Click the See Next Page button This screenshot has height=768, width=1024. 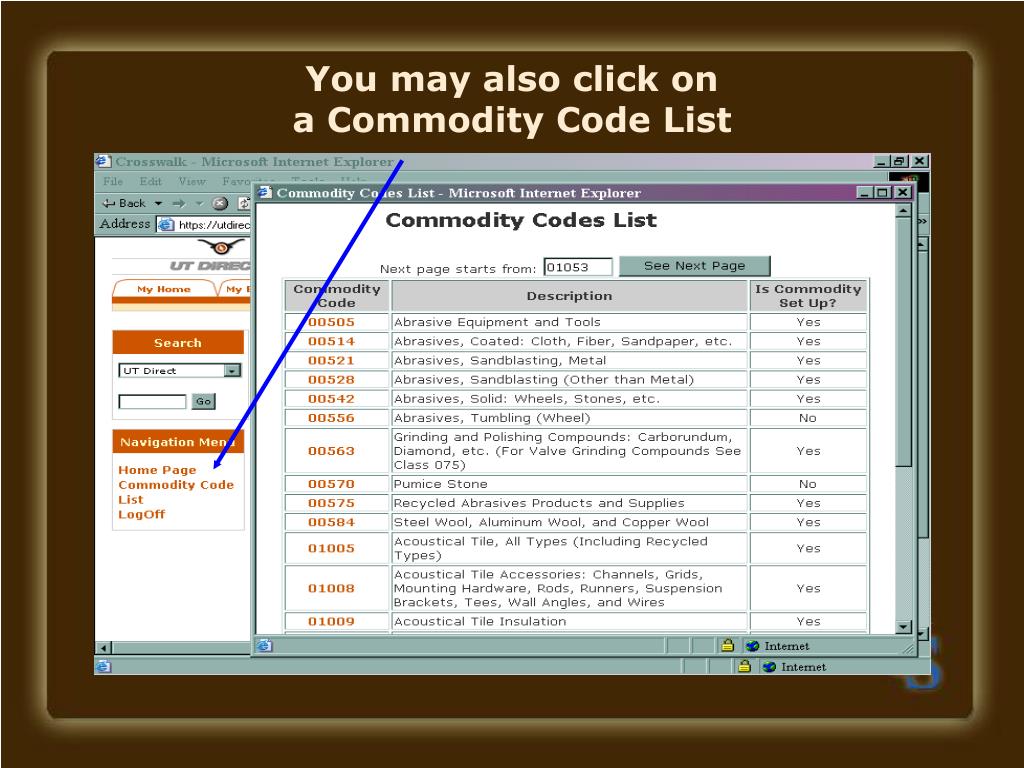tap(694, 266)
